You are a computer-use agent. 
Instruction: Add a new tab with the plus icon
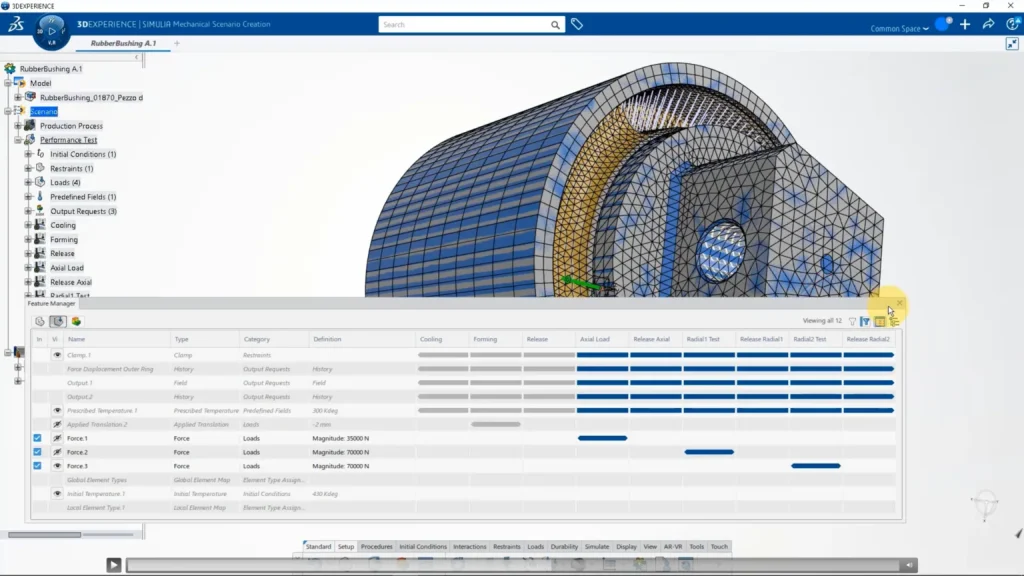coord(177,43)
